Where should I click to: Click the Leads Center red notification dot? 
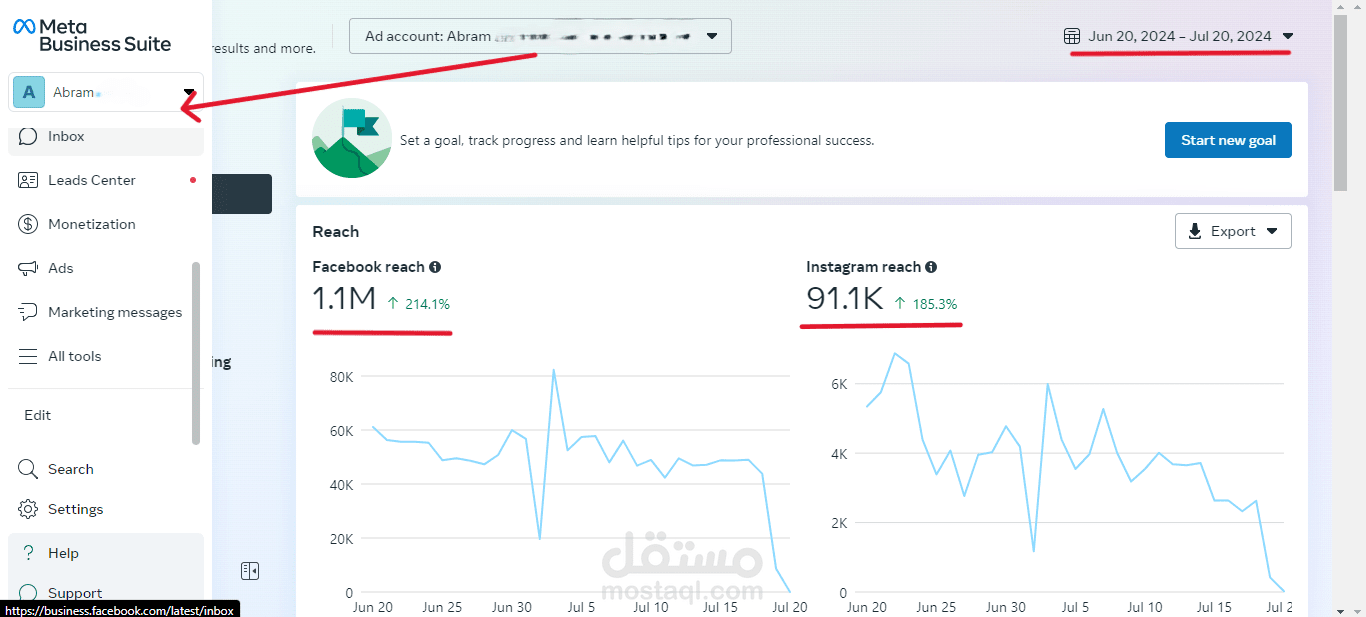click(193, 180)
